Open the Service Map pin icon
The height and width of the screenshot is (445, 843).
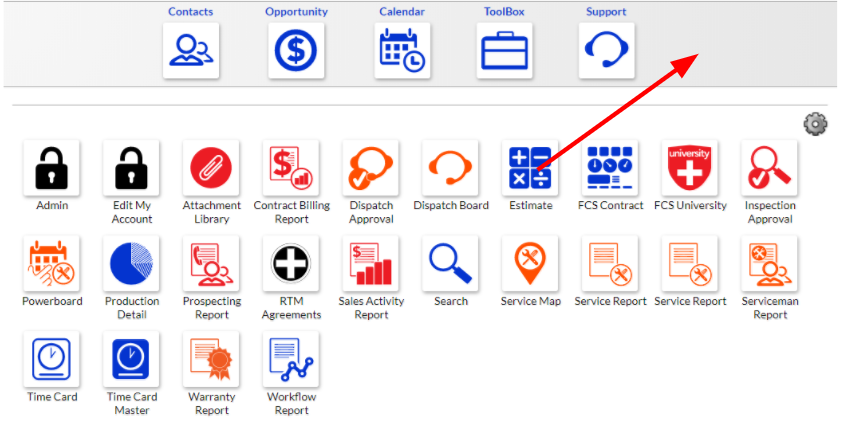[x=530, y=263]
